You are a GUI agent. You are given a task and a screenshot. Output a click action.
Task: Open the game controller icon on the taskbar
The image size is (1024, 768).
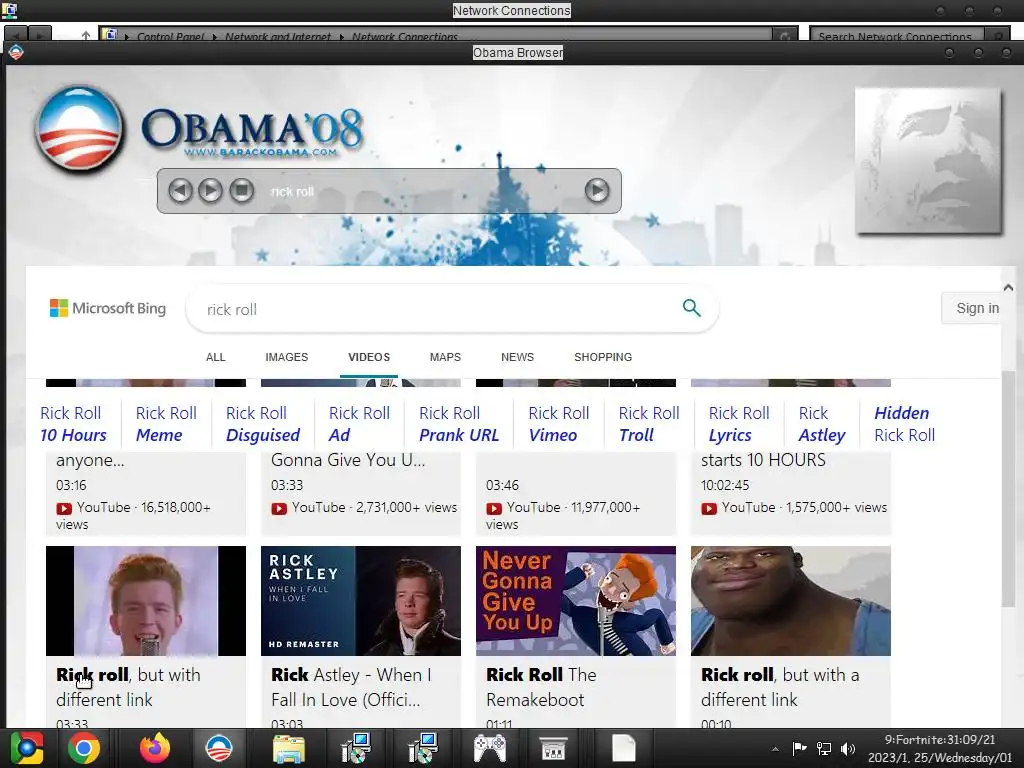(x=490, y=748)
